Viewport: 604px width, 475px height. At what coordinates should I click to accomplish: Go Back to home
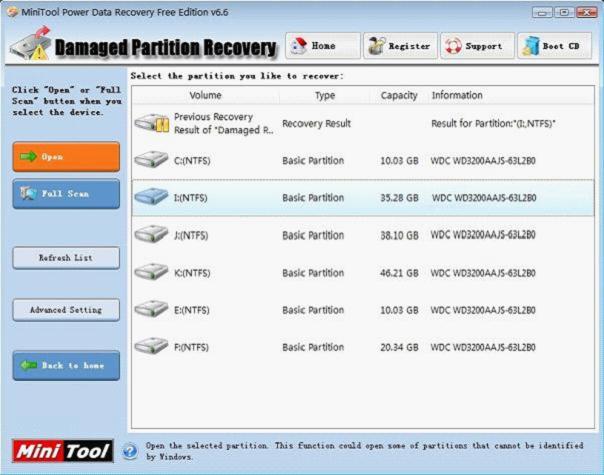pyautogui.click(x=66, y=366)
